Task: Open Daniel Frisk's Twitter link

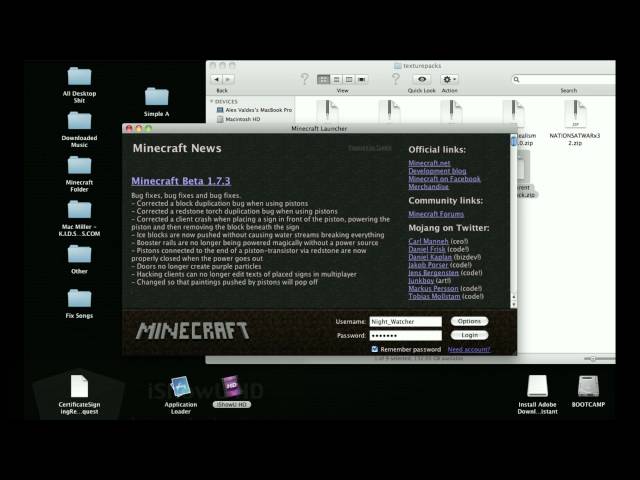Action: [x=427, y=249]
